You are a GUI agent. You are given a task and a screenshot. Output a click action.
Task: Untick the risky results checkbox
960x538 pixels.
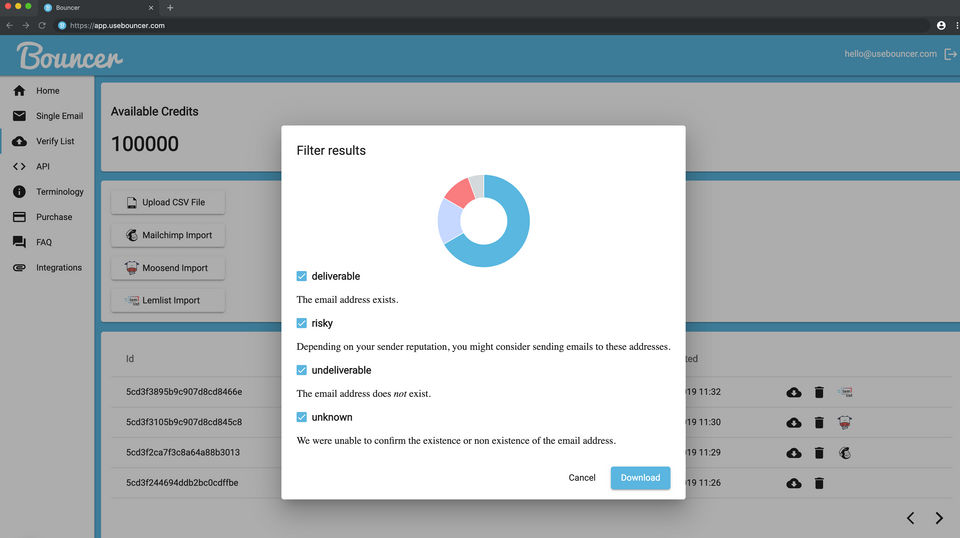tap(301, 323)
